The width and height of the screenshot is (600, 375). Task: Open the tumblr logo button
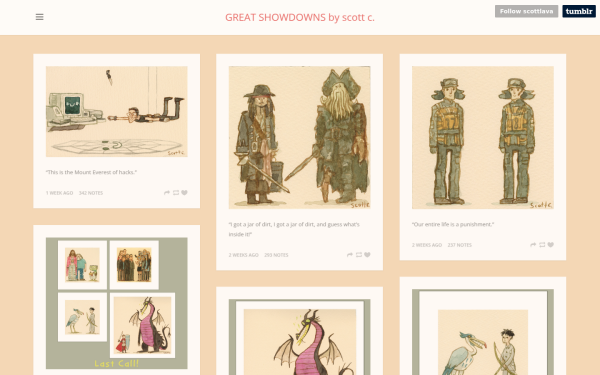579,11
